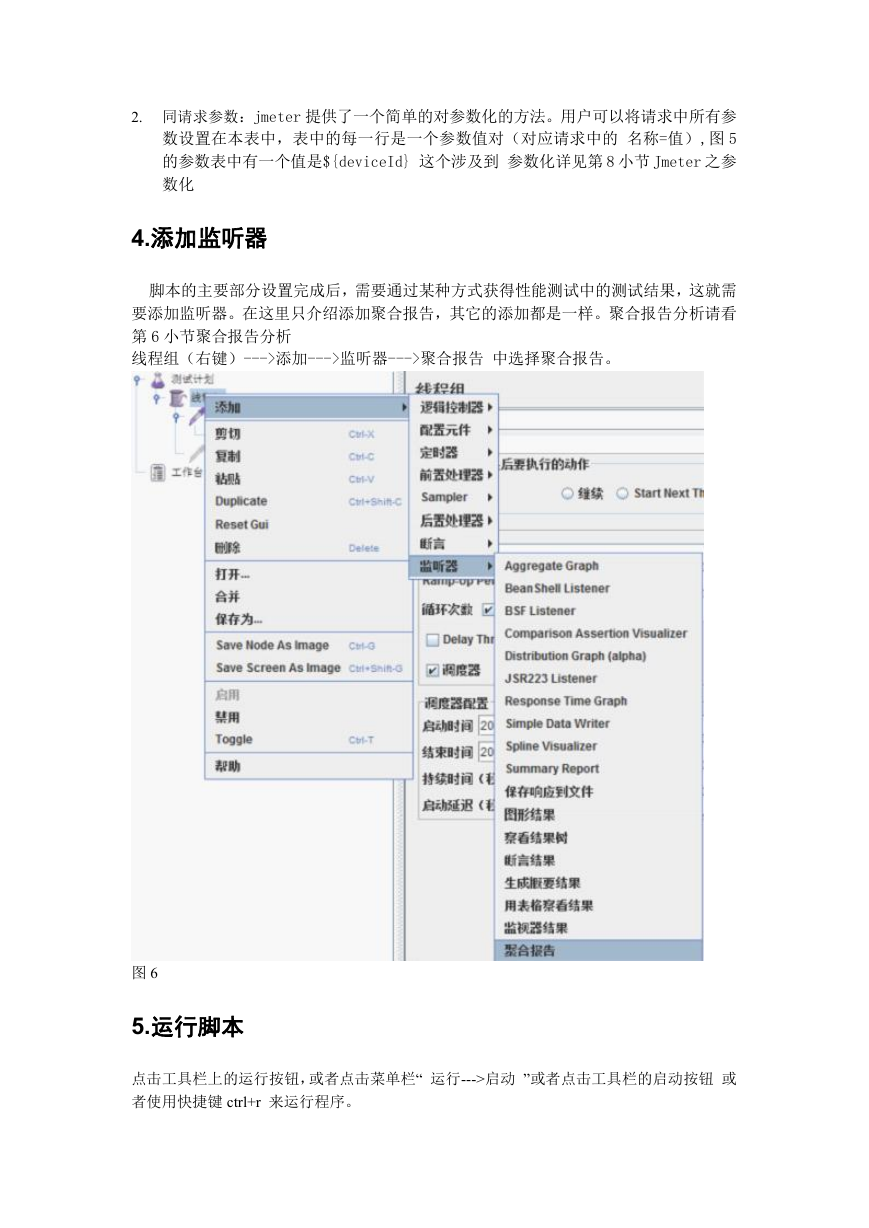Select Response Time Graph
This screenshot has height=1228, width=869.
click(x=599, y=701)
